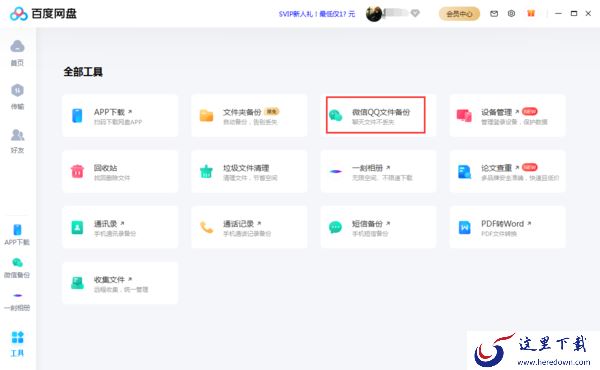600x370 pixels.
Task: Open 论文查重 tool title
Action: coord(496,168)
